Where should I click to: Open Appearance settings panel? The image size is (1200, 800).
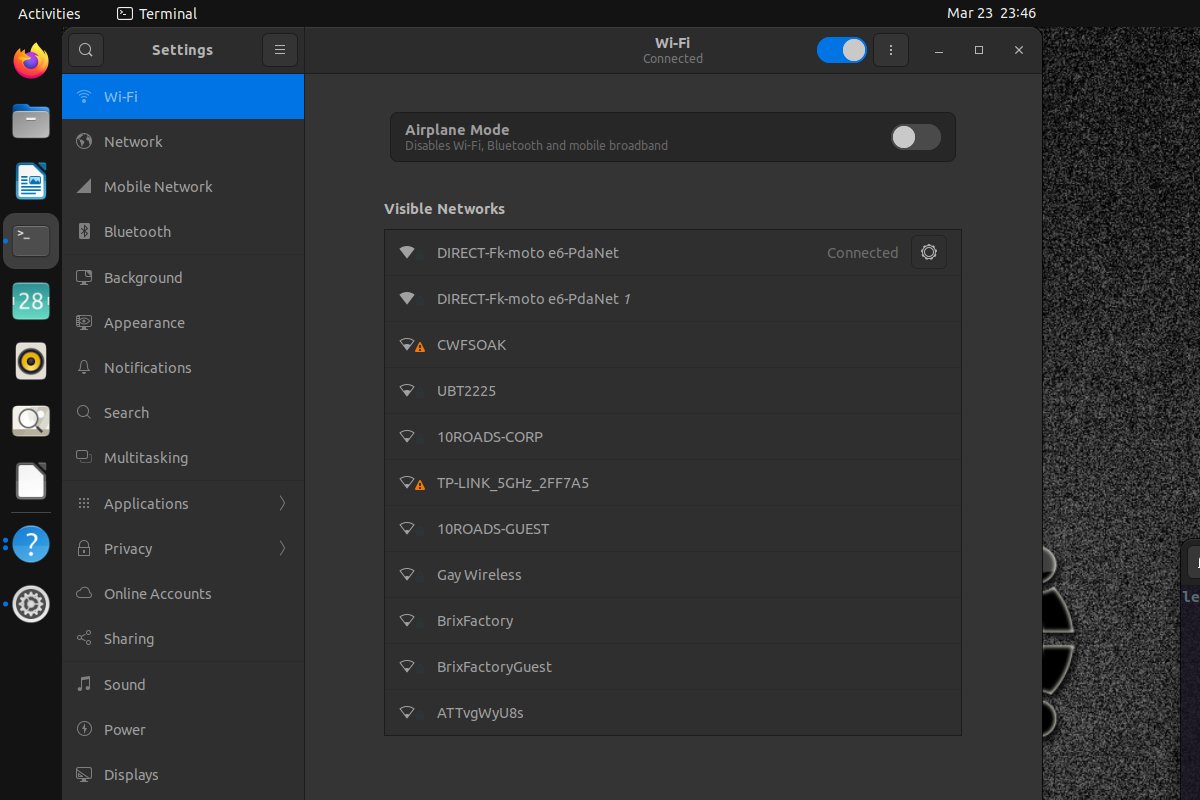[183, 323]
